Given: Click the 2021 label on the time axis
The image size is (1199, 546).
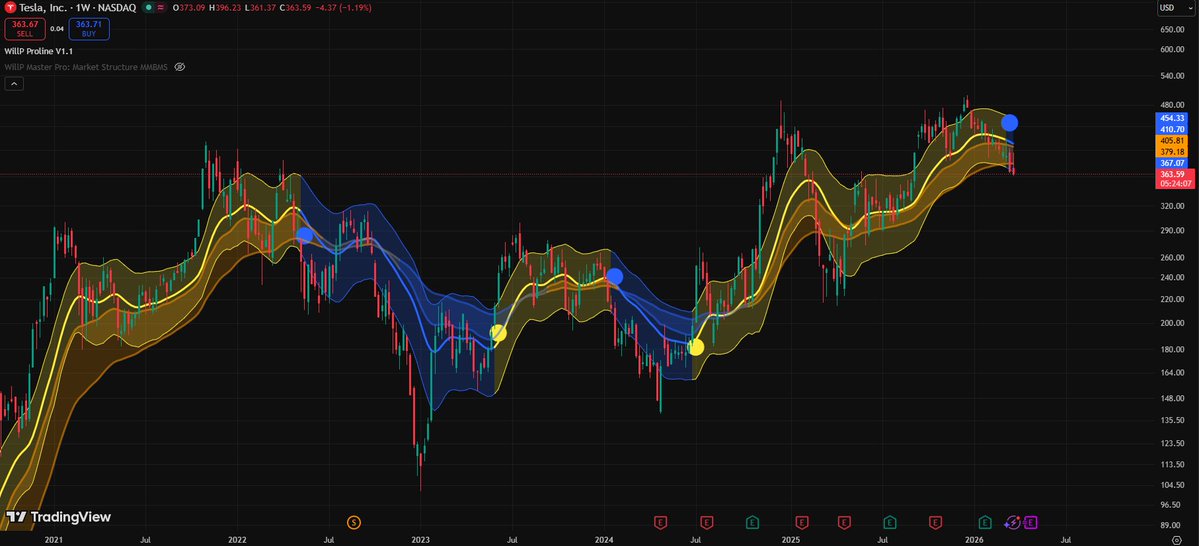Looking at the screenshot, I should (x=53, y=540).
